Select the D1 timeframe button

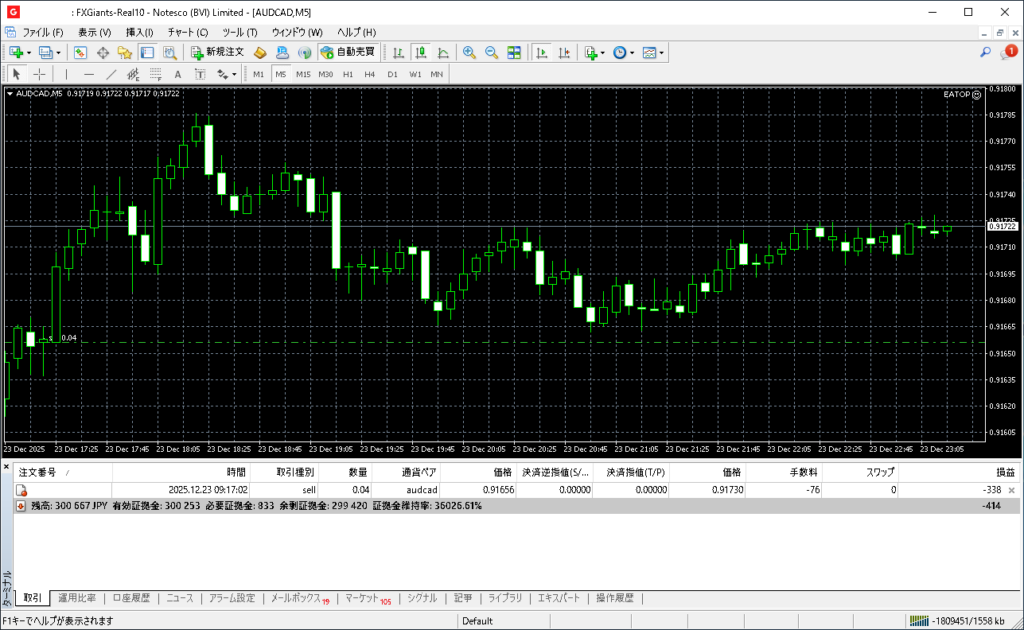[x=392, y=74]
